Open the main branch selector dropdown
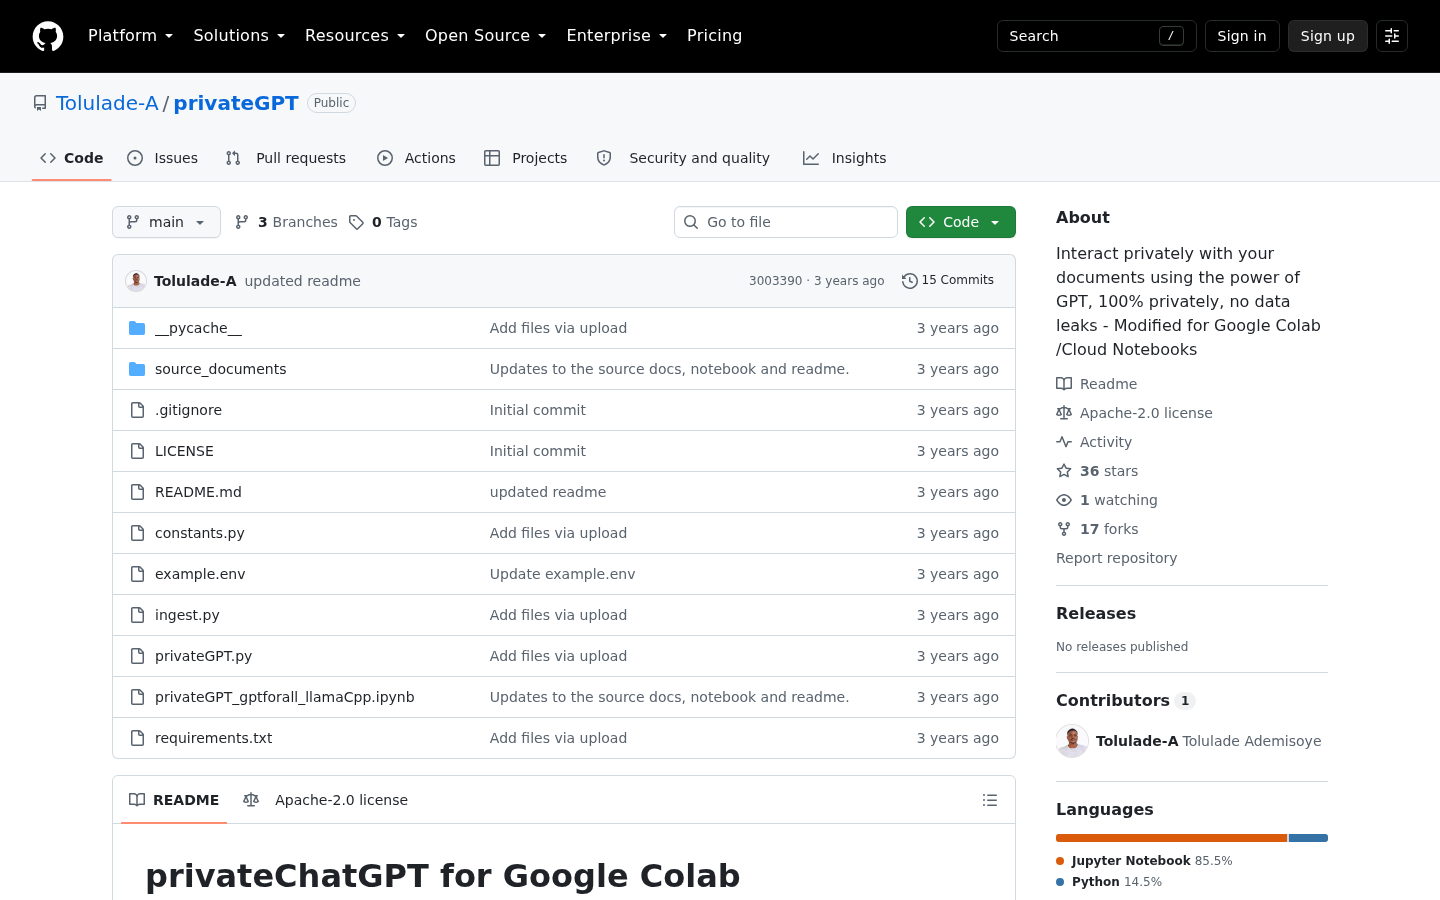 point(166,222)
